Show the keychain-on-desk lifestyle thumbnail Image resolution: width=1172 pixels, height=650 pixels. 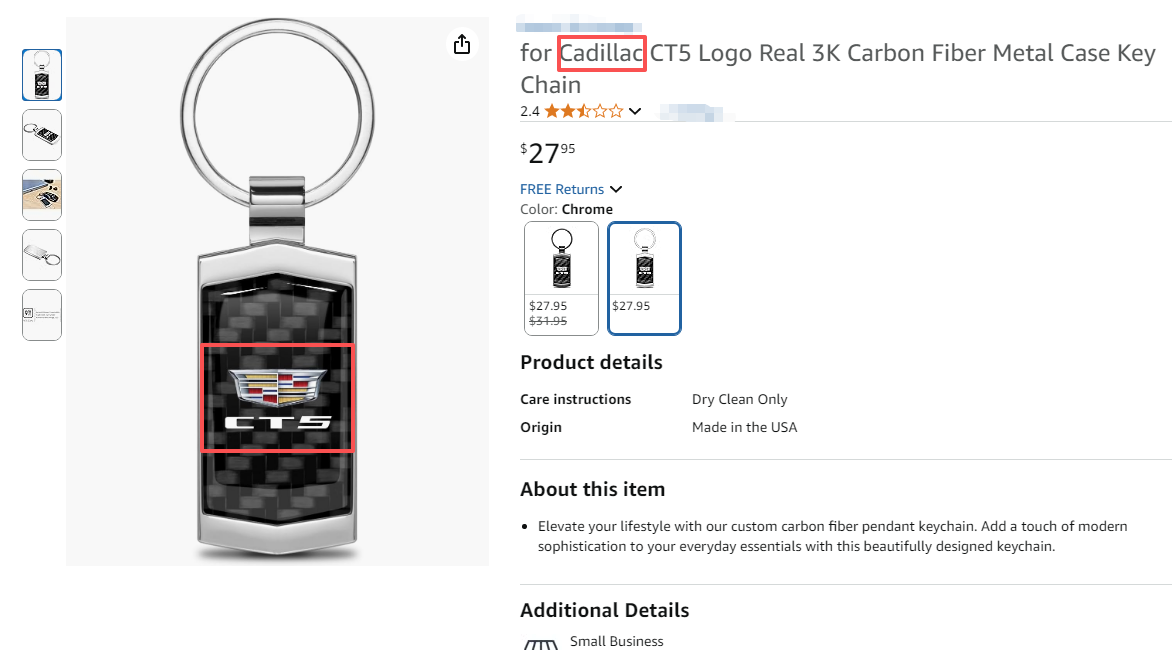click(x=42, y=195)
